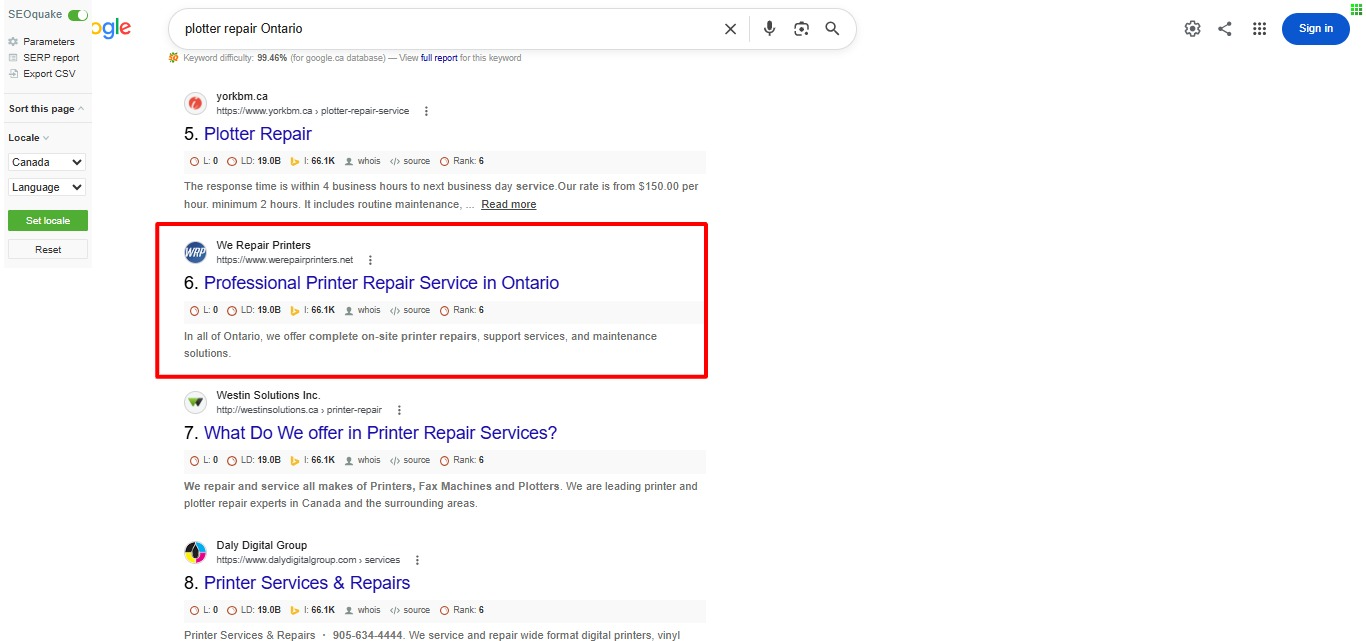
Task: Click the Reset button
Action: pos(48,249)
